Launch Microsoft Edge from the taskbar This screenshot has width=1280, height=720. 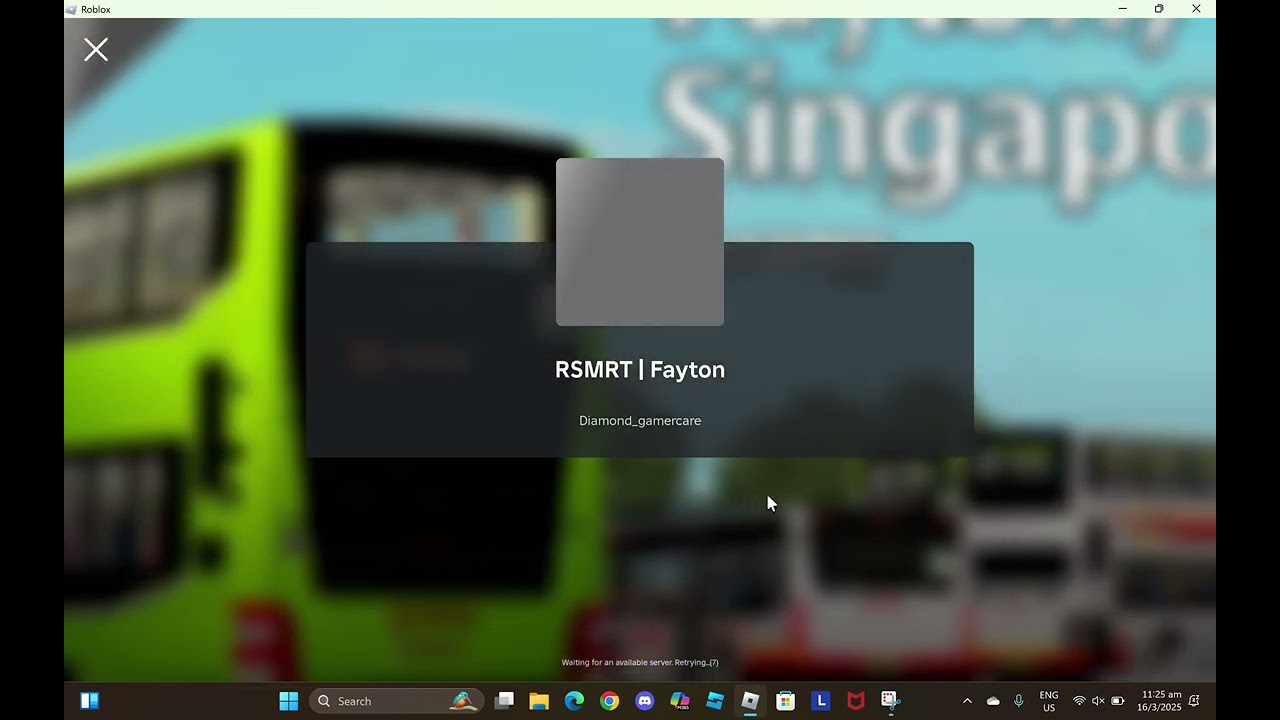coord(574,701)
